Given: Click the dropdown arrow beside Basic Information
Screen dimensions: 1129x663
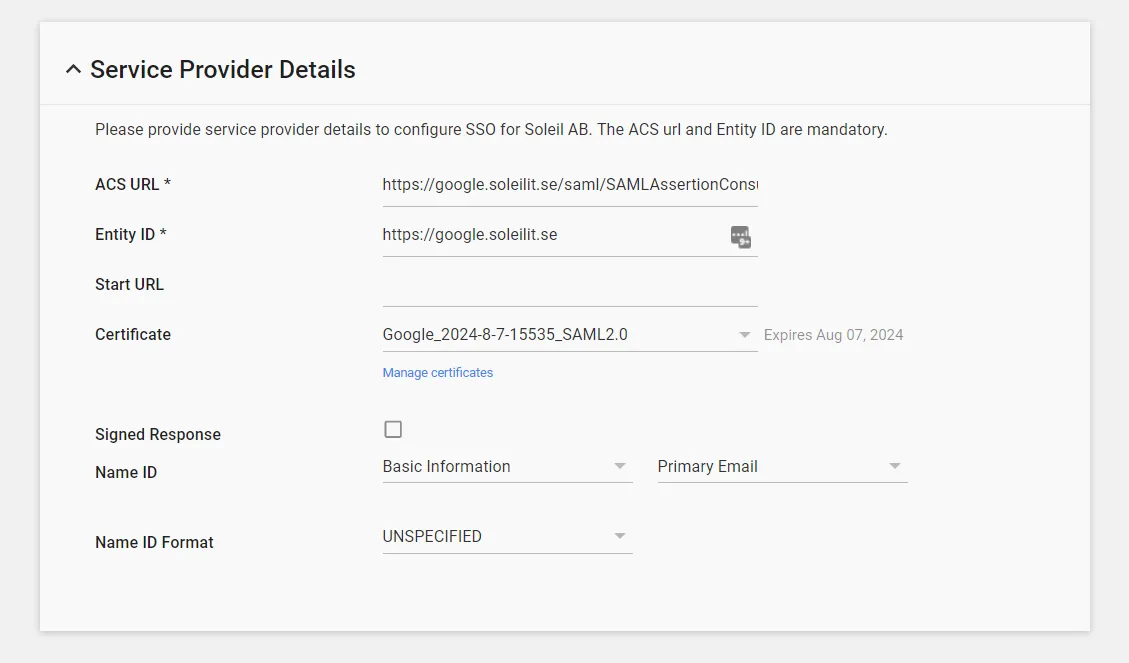Looking at the screenshot, I should pos(620,466).
